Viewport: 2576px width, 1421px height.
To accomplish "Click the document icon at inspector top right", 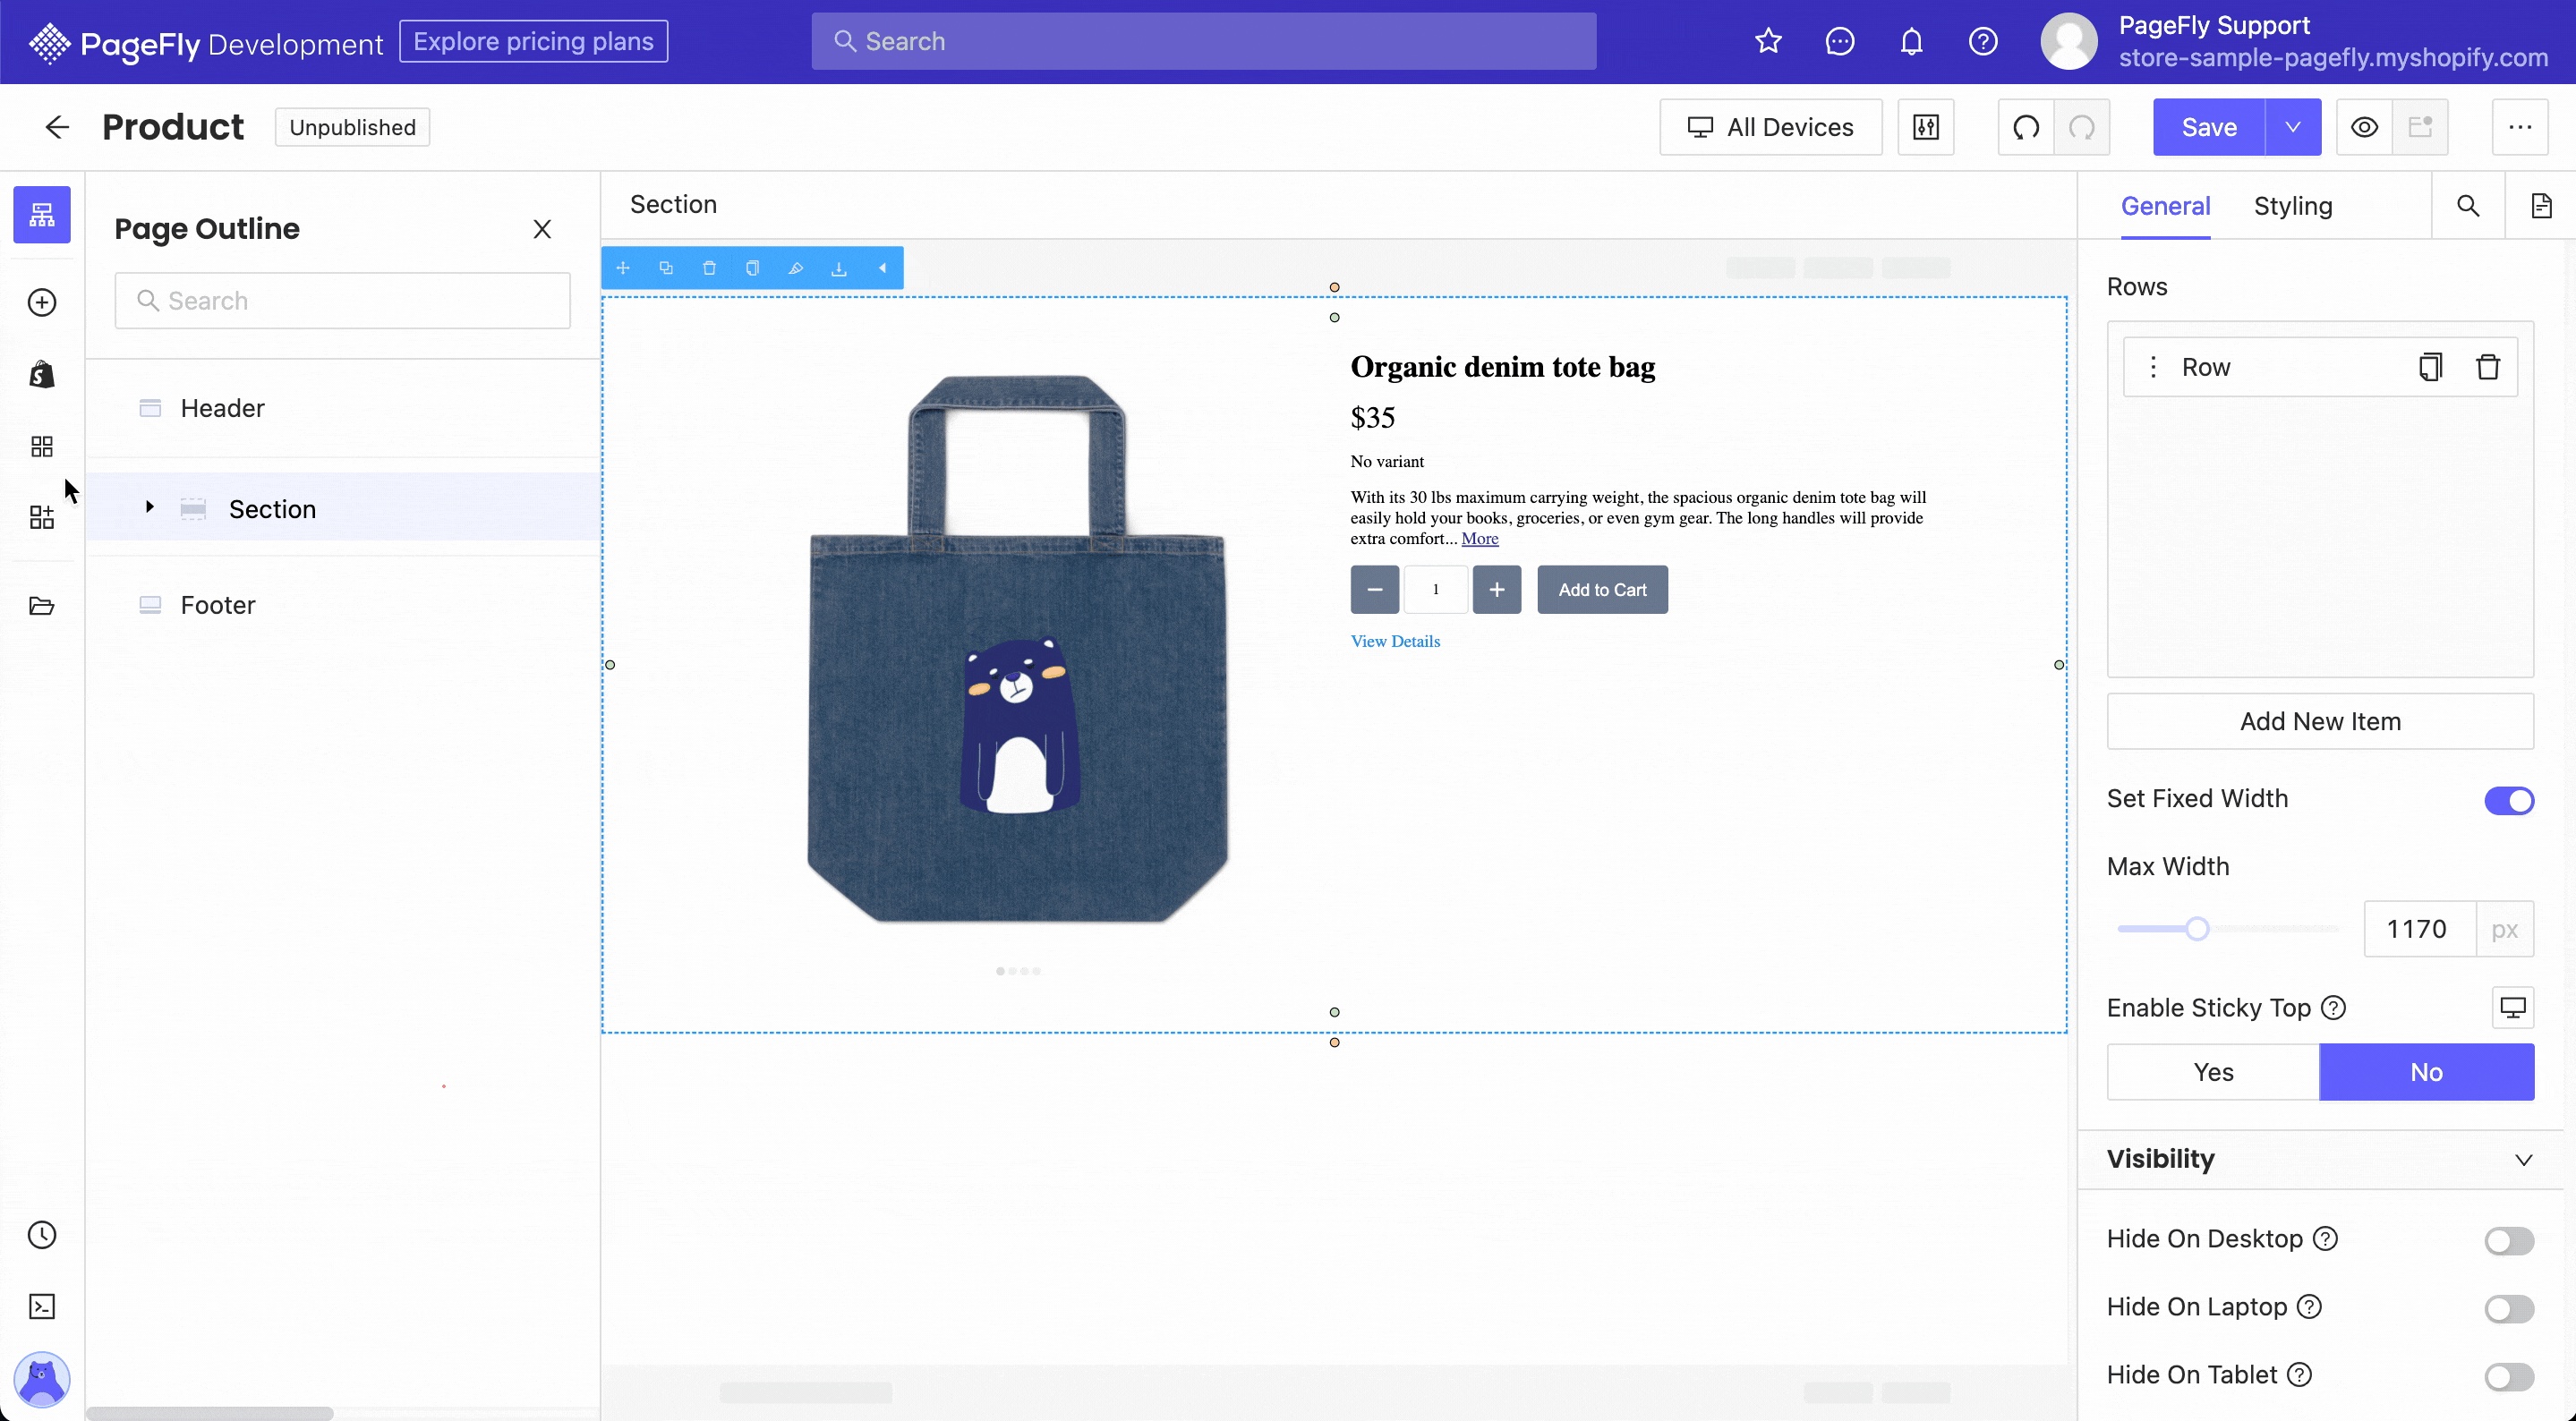I will click(x=2541, y=206).
